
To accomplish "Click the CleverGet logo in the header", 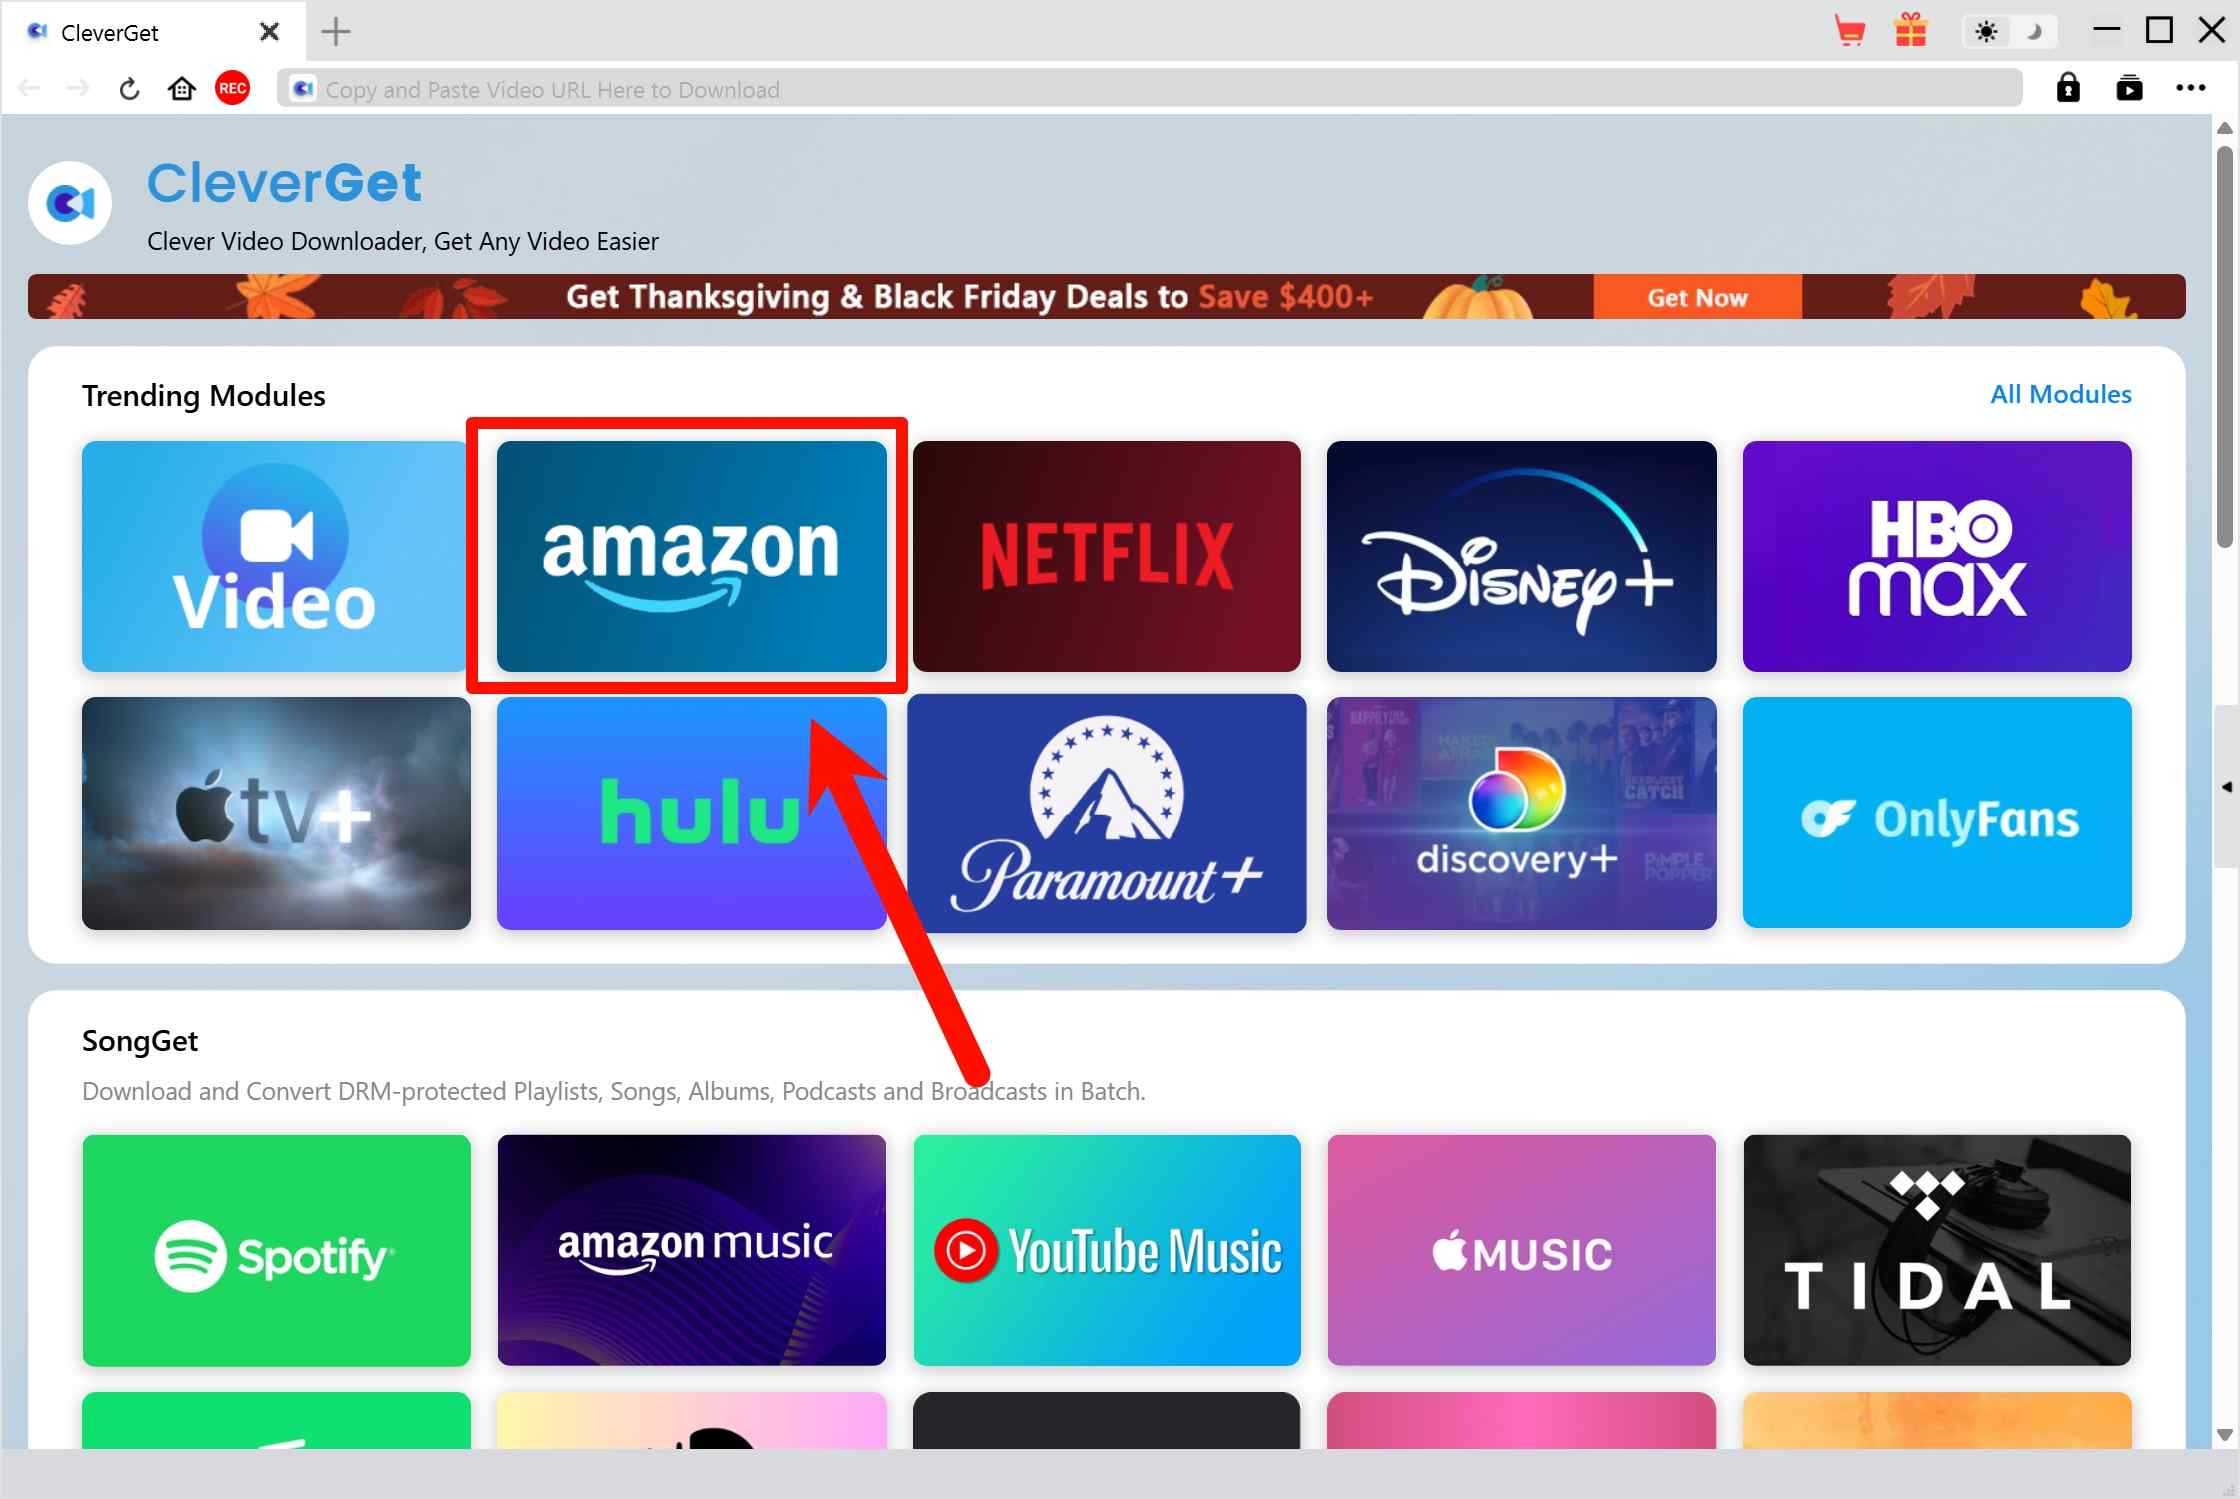I will pos(69,202).
